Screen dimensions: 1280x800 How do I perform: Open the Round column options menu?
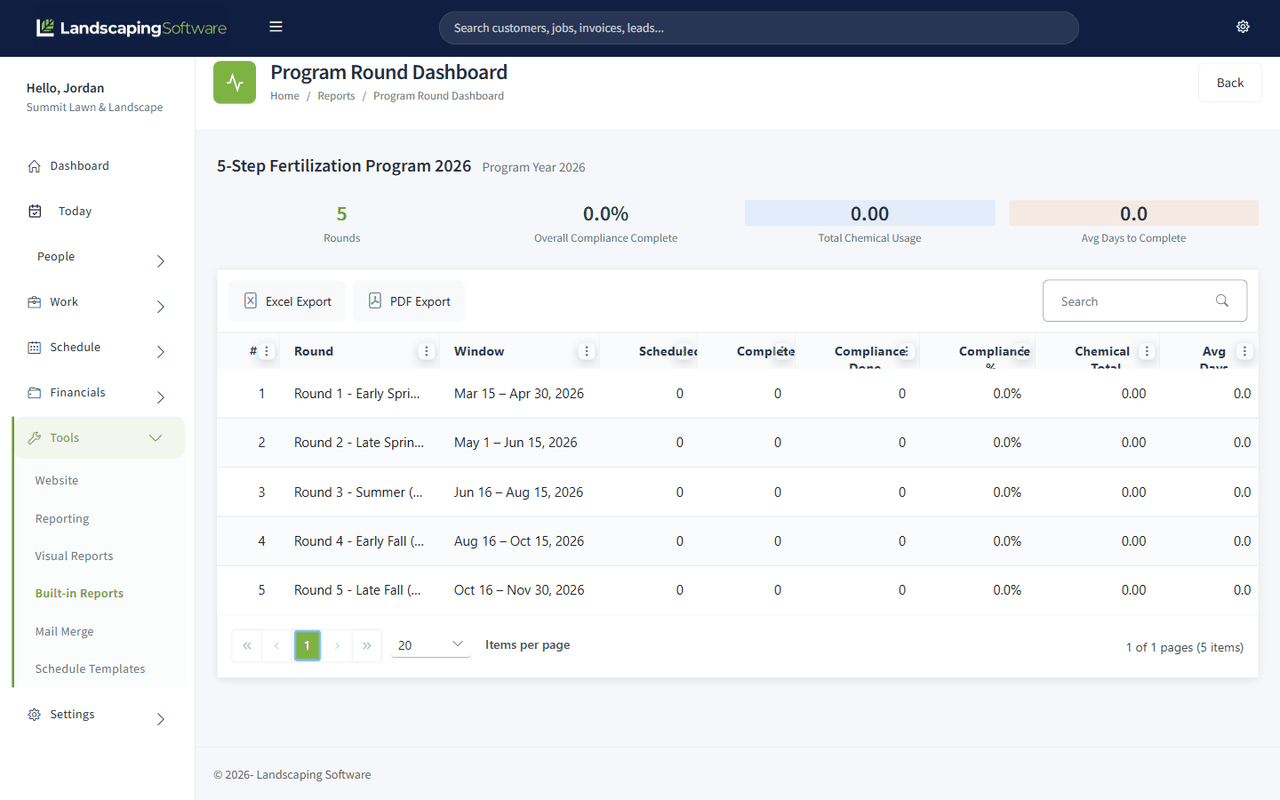[427, 351]
